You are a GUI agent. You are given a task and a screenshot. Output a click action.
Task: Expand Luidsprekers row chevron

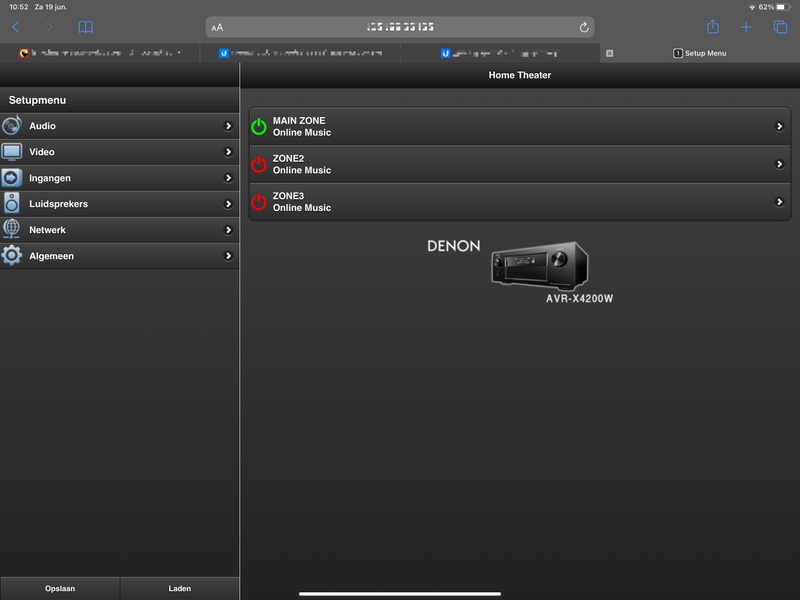click(x=228, y=204)
